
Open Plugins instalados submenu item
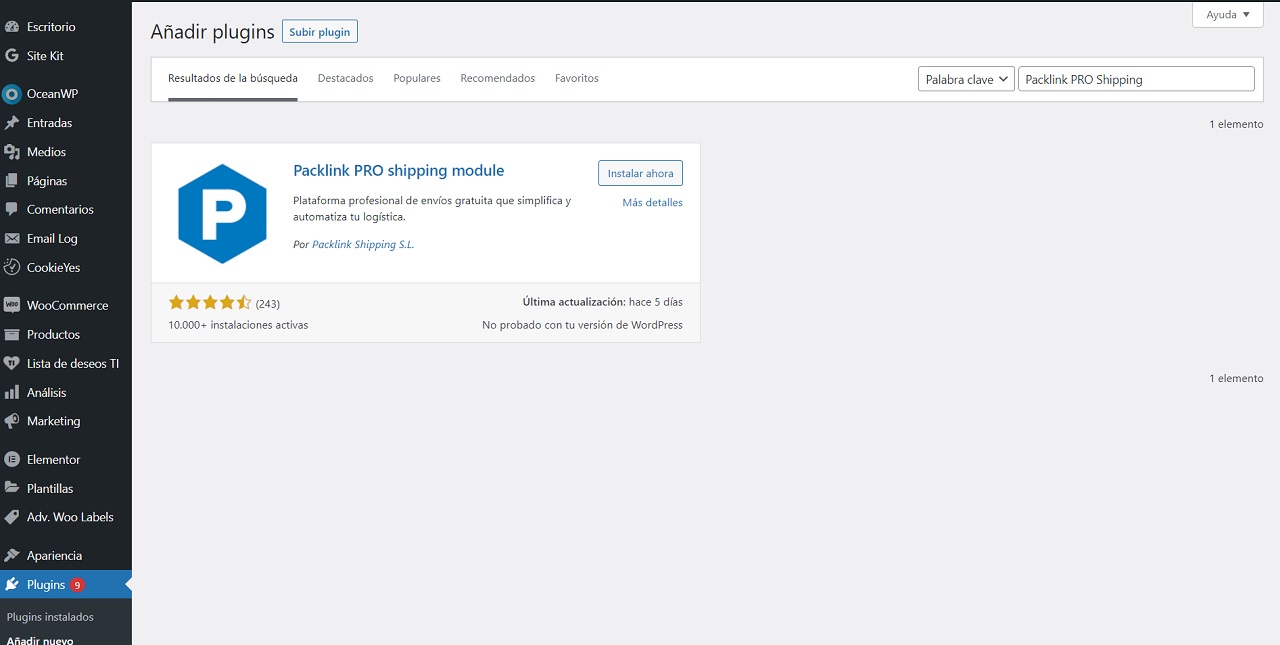pyautogui.click(x=50, y=617)
